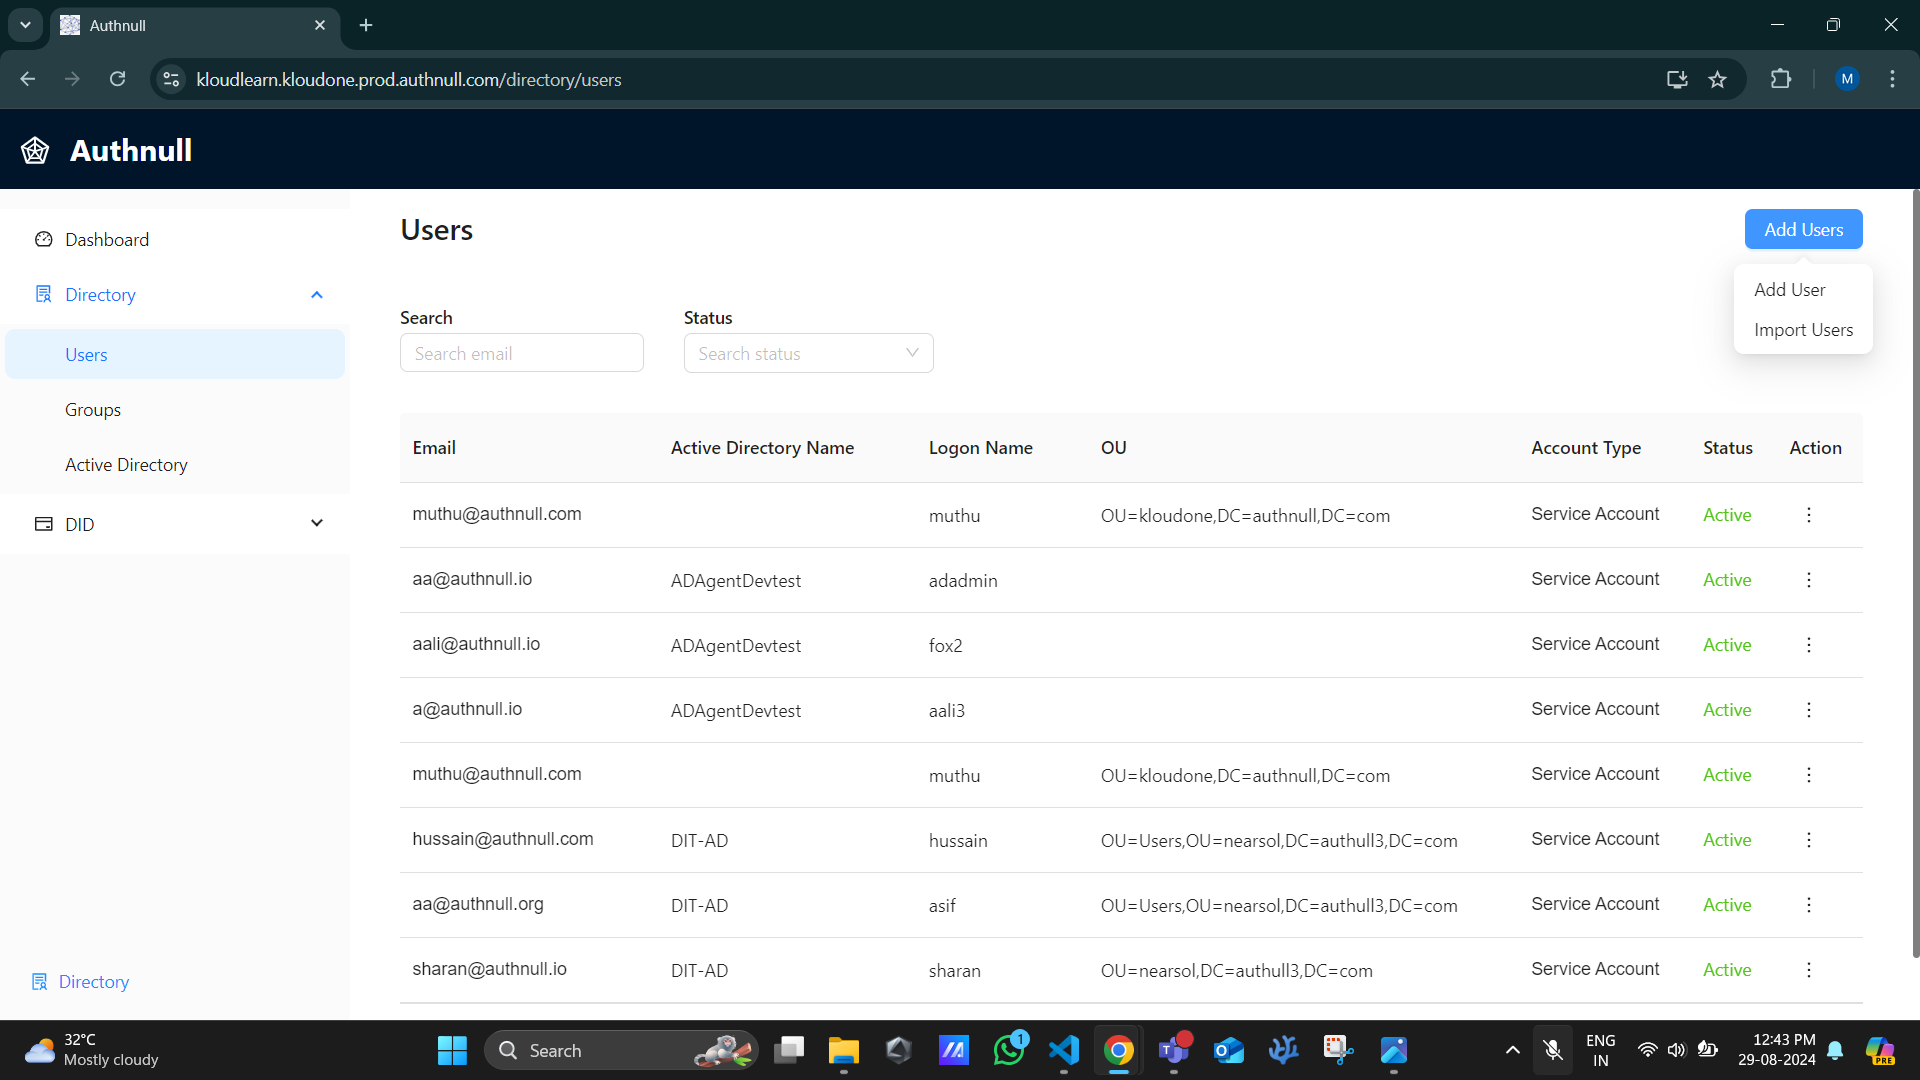The image size is (1920, 1080).
Task: Click the three-dot action icon for hussain@authnull.com
Action: [1809, 840]
